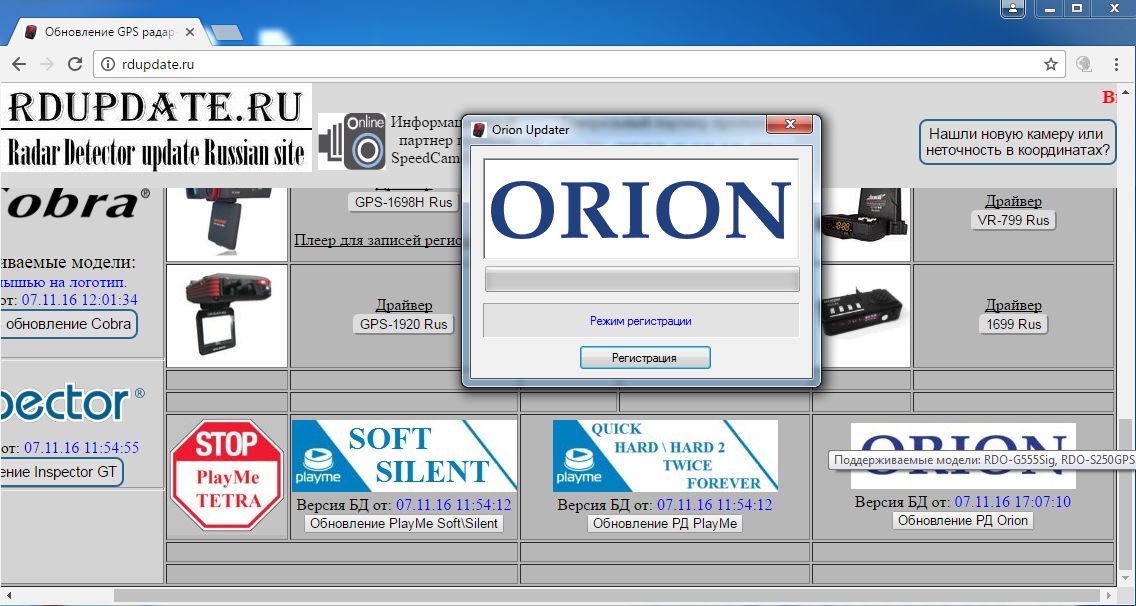Viewport: 1136px width, 606px height.
Task: Click Обновление PlayMe Soft\Silent button
Action: click(404, 523)
